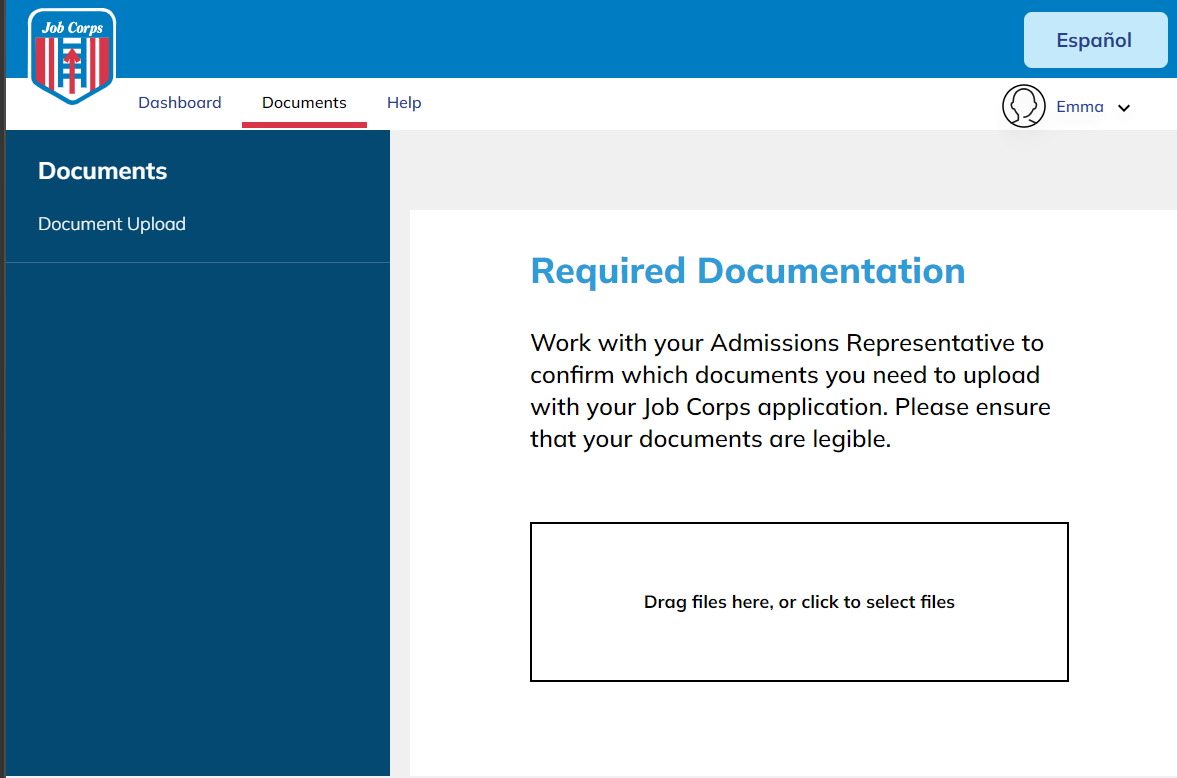Expand the chevron next to Emma
The width and height of the screenshot is (1177, 778).
(1124, 108)
